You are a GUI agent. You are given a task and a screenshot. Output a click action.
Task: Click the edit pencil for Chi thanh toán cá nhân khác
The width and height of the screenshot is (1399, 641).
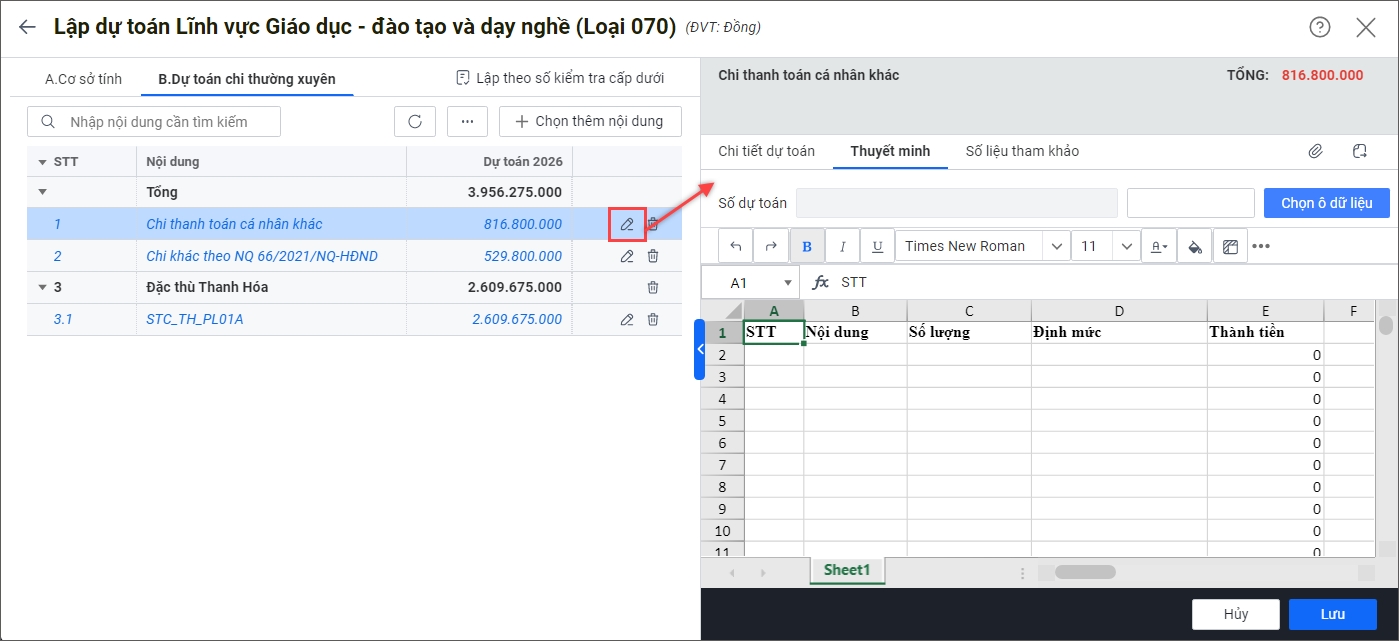(627, 224)
